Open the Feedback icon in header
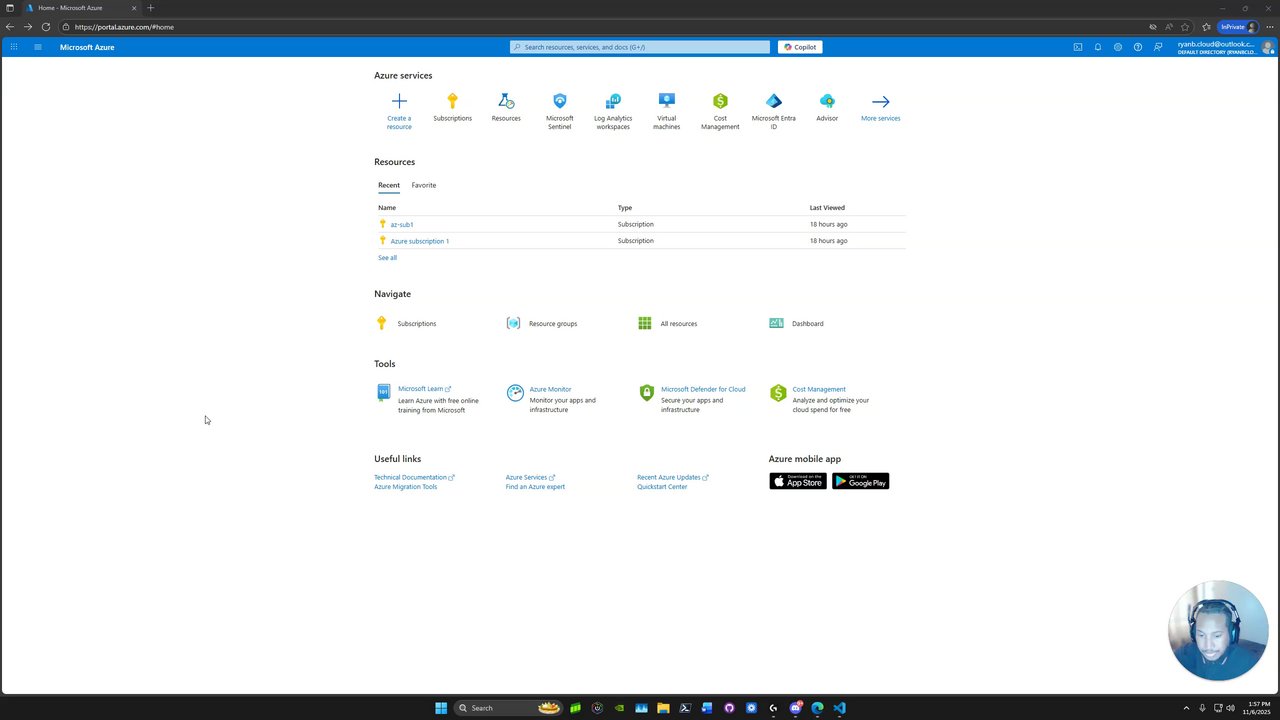1280x720 pixels. point(1158,47)
